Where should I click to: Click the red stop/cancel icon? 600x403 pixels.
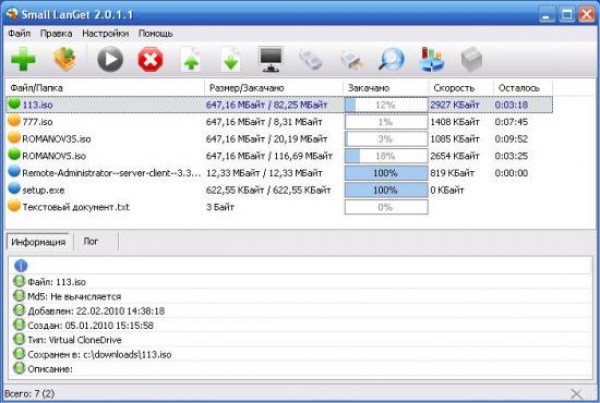(150, 60)
